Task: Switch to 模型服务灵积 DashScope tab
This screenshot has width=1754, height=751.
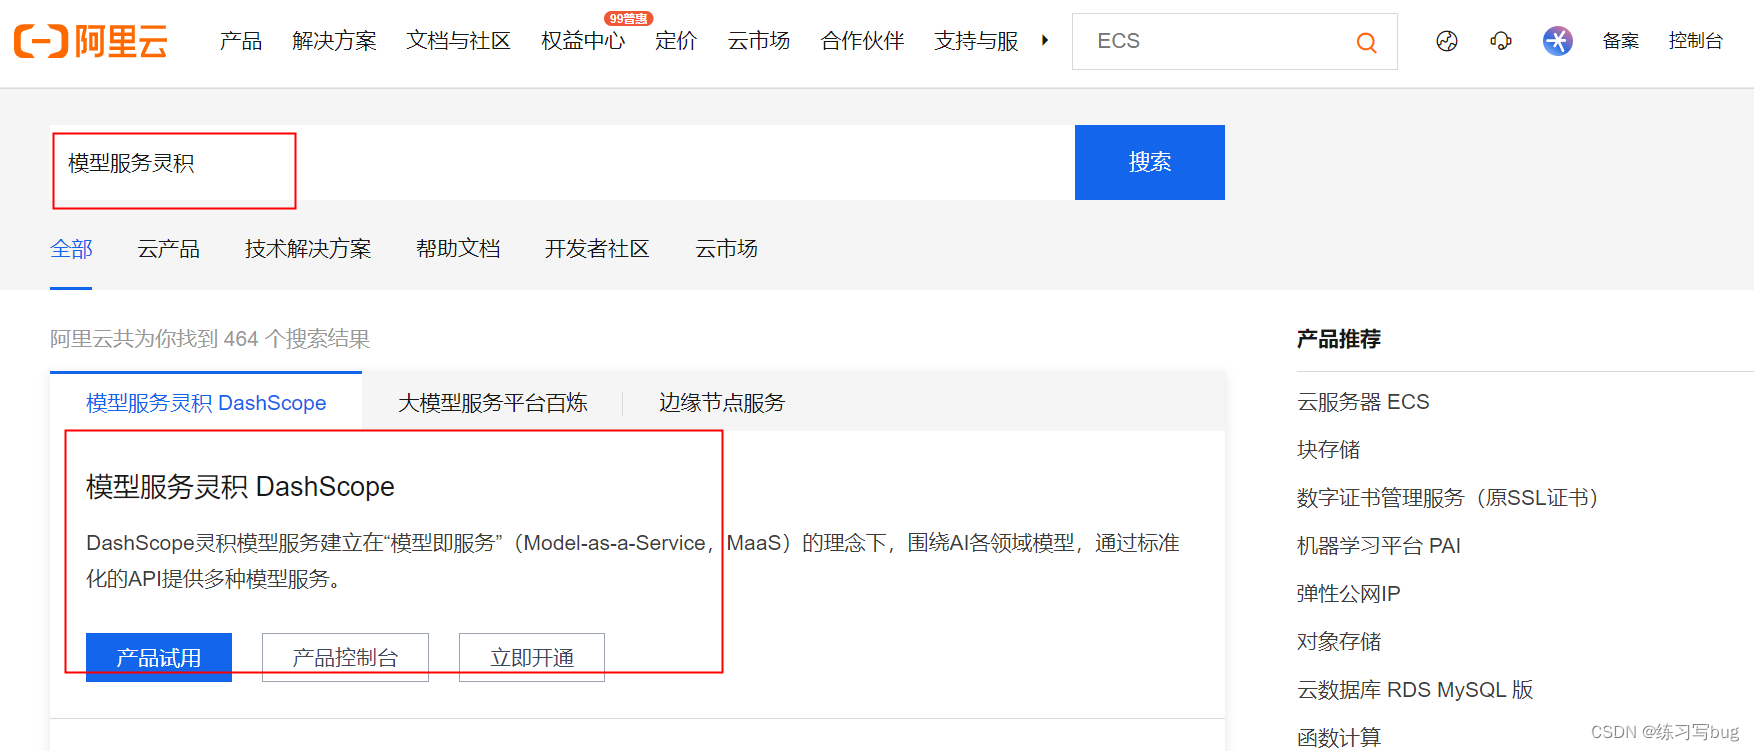Action: click(206, 403)
